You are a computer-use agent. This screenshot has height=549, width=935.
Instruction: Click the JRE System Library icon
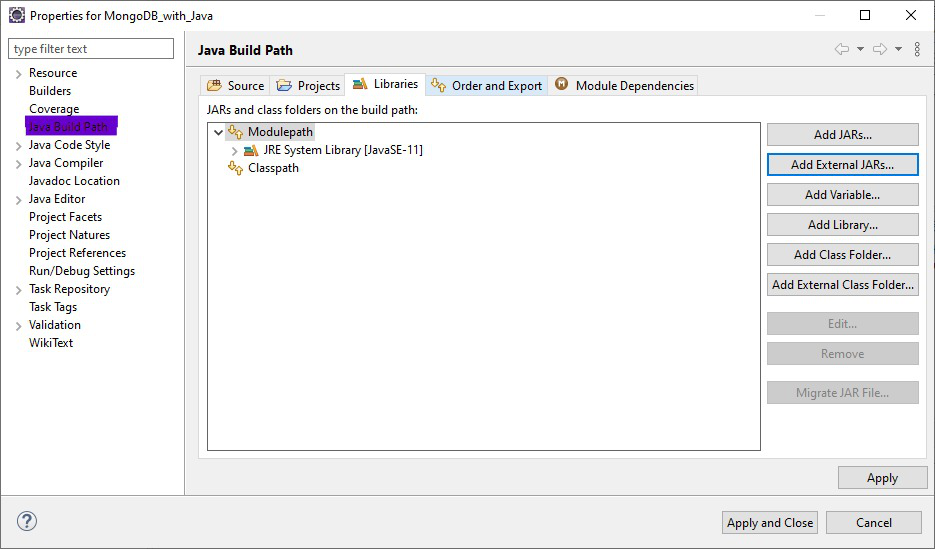[251, 150]
